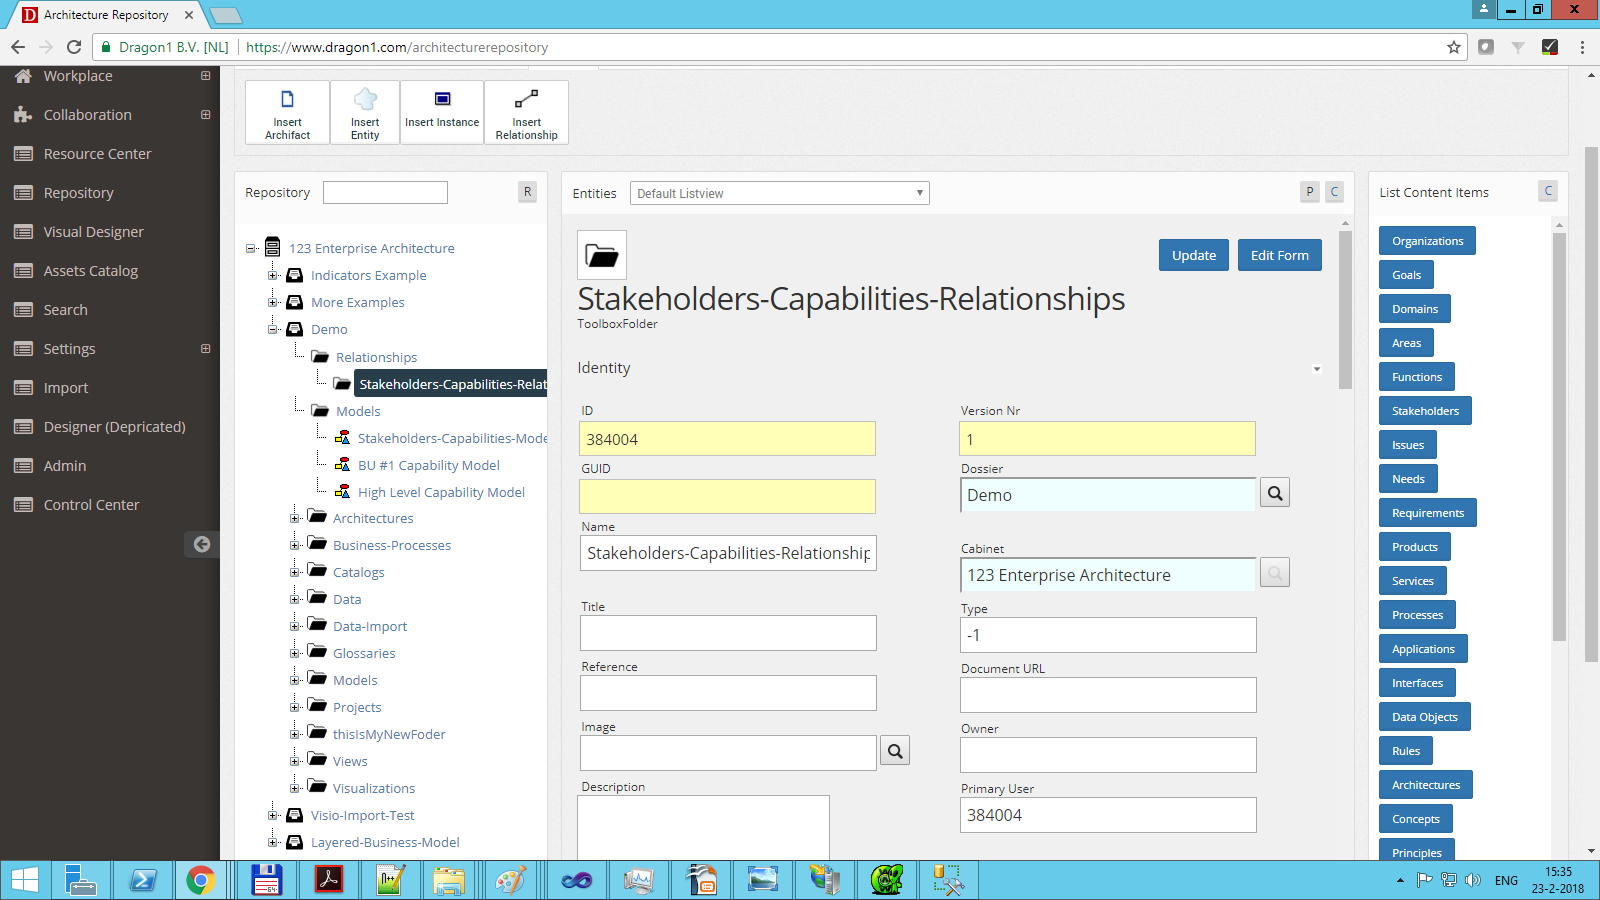Viewport: 1600px width, 900px height.
Task: Collapse the 123 Enterprise Architecture tree node
Action: [x=251, y=248]
